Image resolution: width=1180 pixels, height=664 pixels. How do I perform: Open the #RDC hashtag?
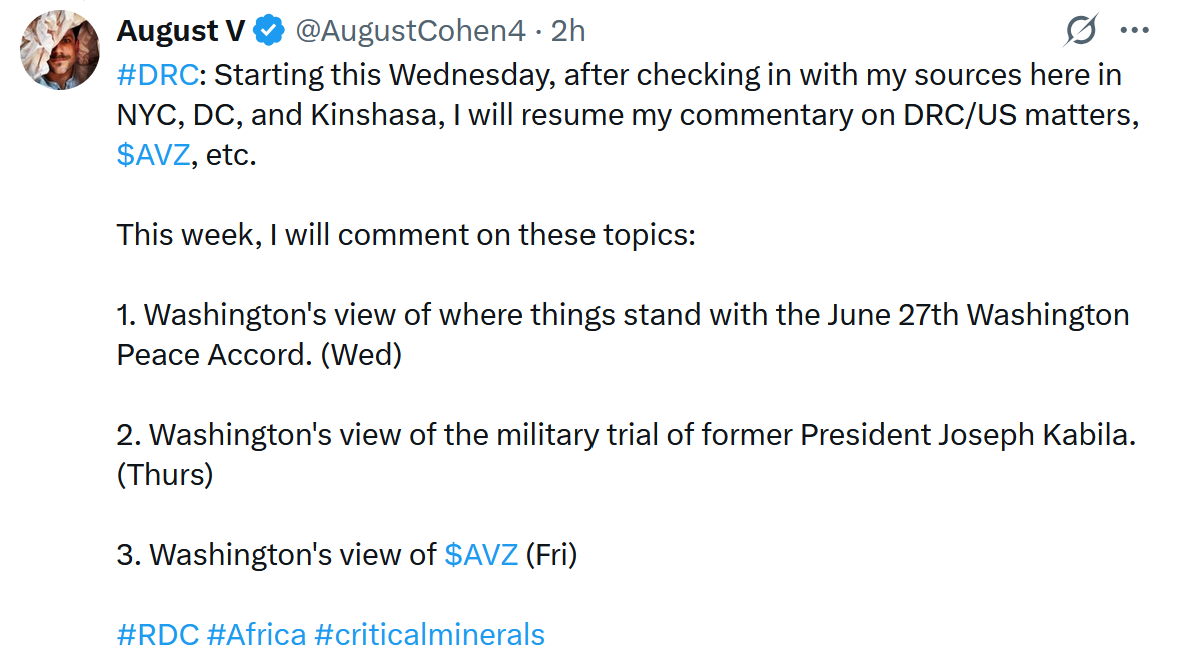157,634
